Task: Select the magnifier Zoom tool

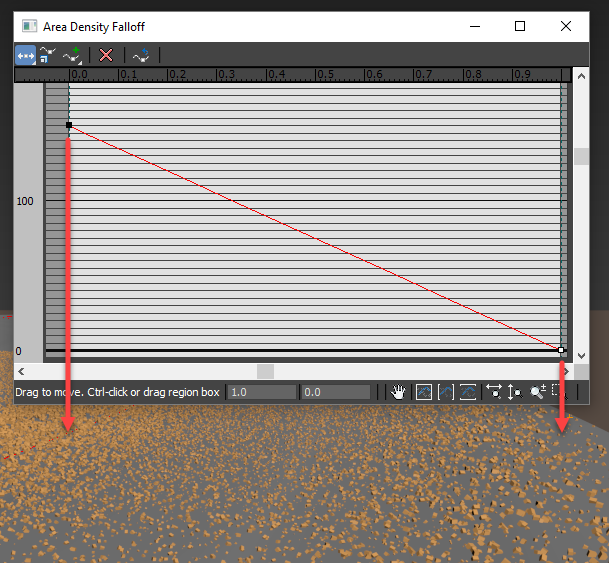Action: (538, 392)
